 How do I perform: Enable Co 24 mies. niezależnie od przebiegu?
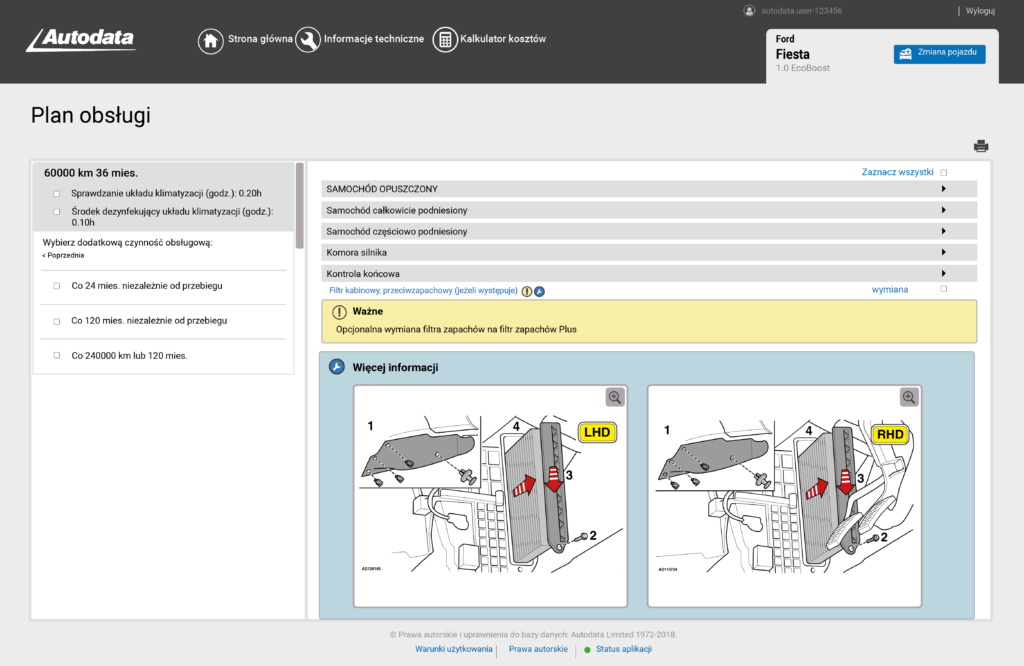click(57, 286)
